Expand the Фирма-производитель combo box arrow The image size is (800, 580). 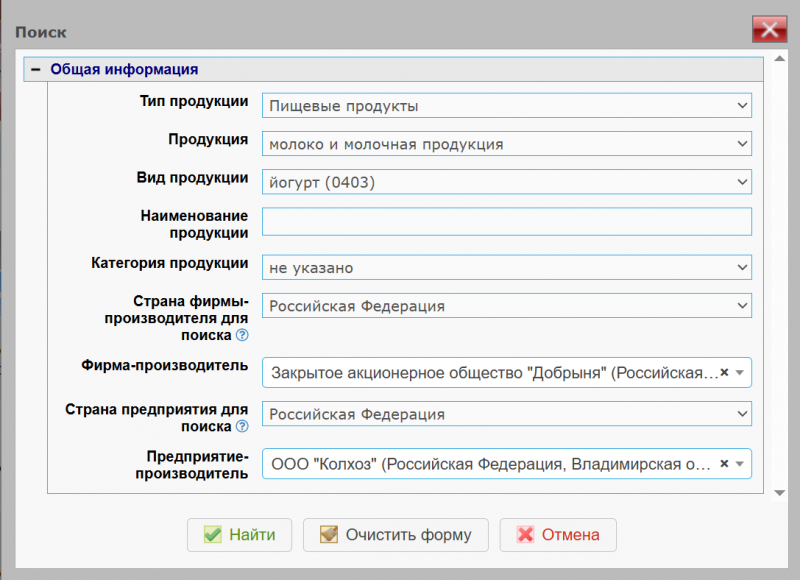click(x=740, y=372)
